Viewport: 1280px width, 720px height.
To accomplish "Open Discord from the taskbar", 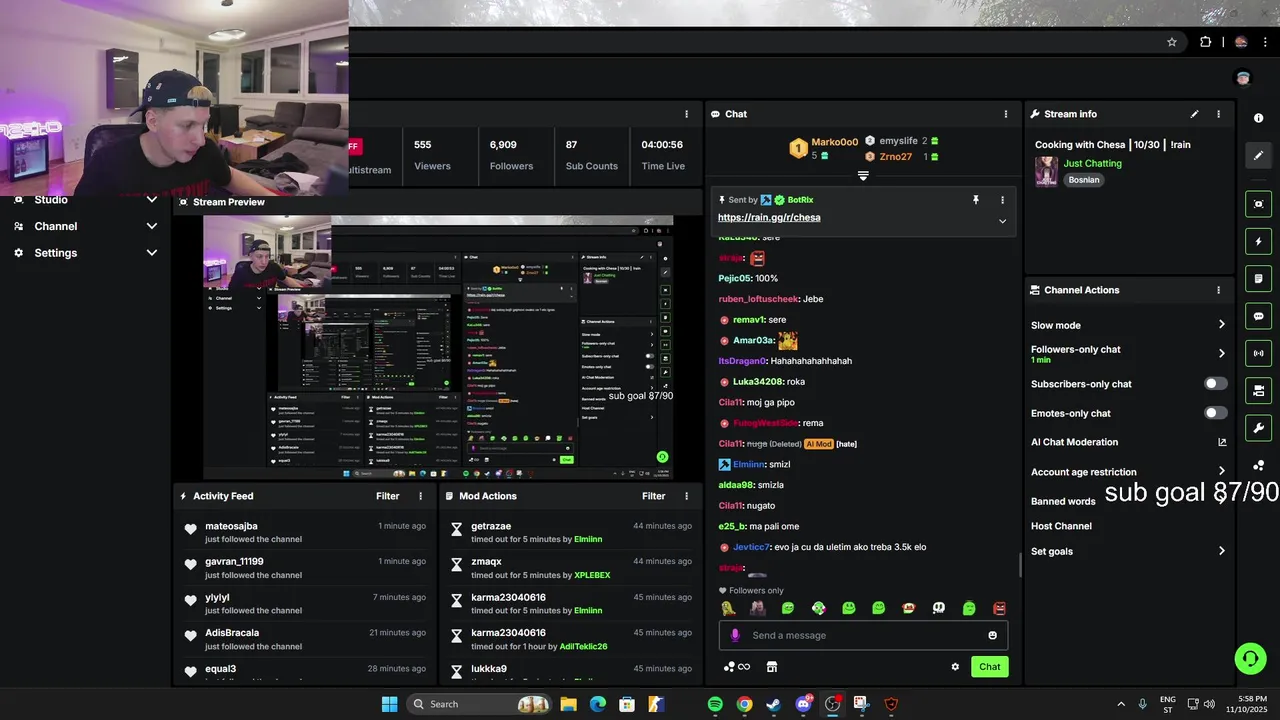I will pyautogui.click(x=803, y=704).
